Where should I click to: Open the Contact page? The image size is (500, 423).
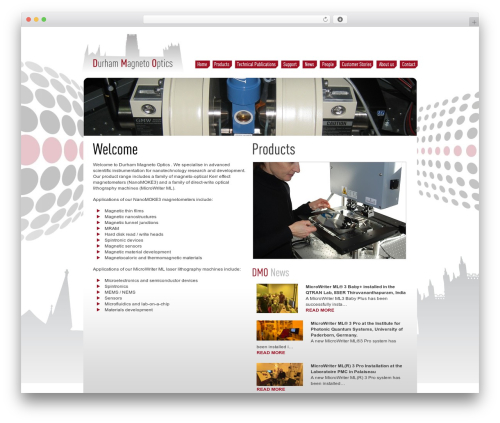[409, 64]
